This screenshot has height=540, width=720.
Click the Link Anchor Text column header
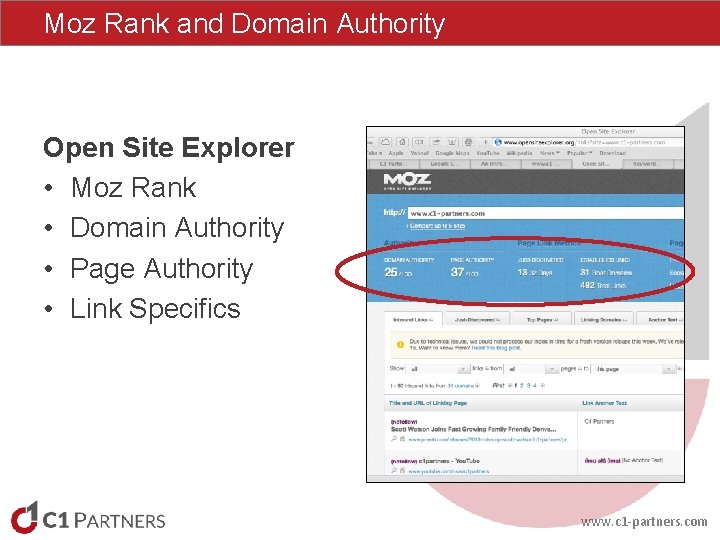pos(604,403)
